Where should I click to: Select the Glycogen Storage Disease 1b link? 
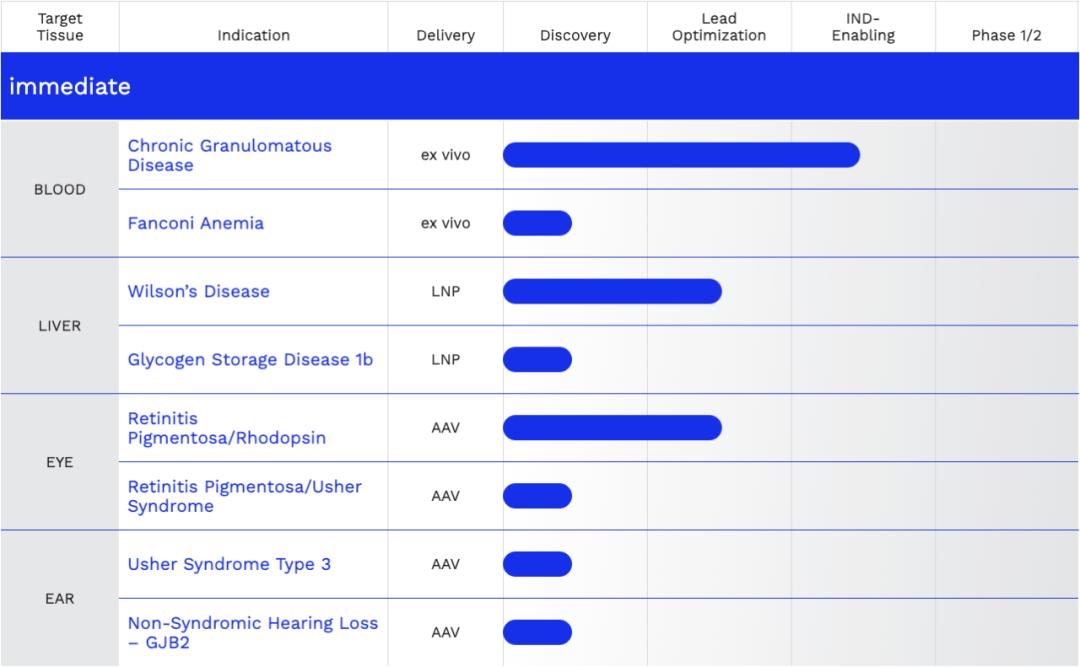pyautogui.click(x=250, y=359)
